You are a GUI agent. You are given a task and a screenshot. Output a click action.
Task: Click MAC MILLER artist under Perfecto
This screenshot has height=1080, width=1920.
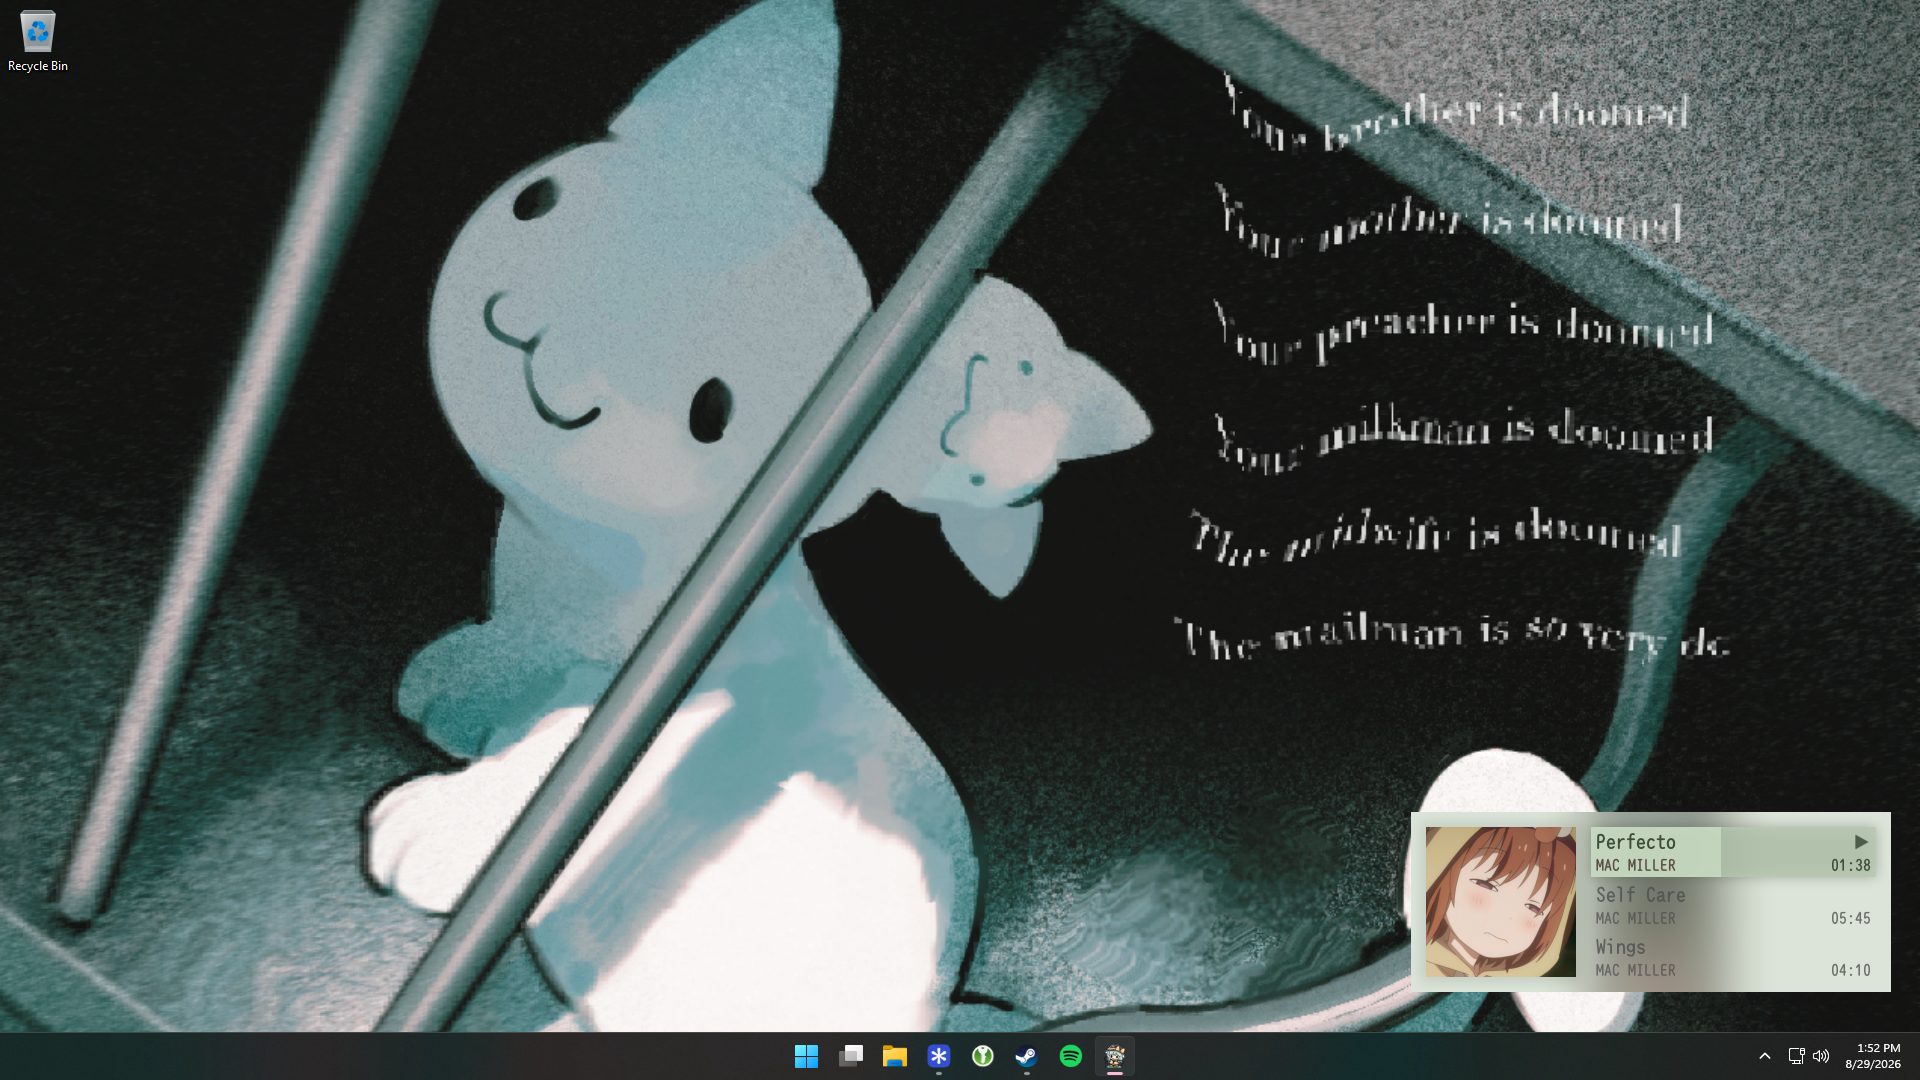(1635, 866)
